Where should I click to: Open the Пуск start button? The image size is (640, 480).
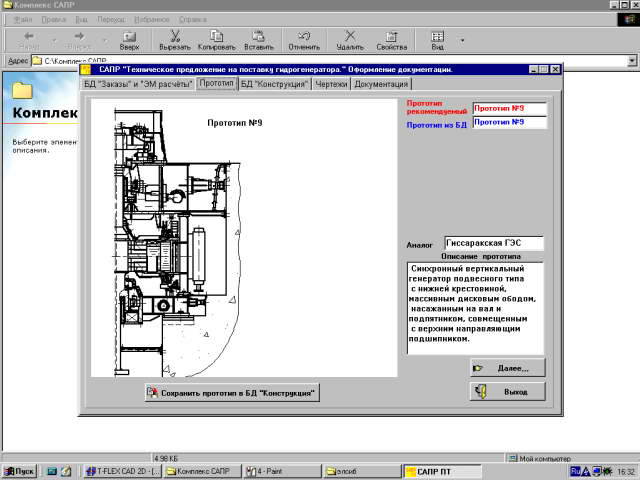(x=20, y=471)
